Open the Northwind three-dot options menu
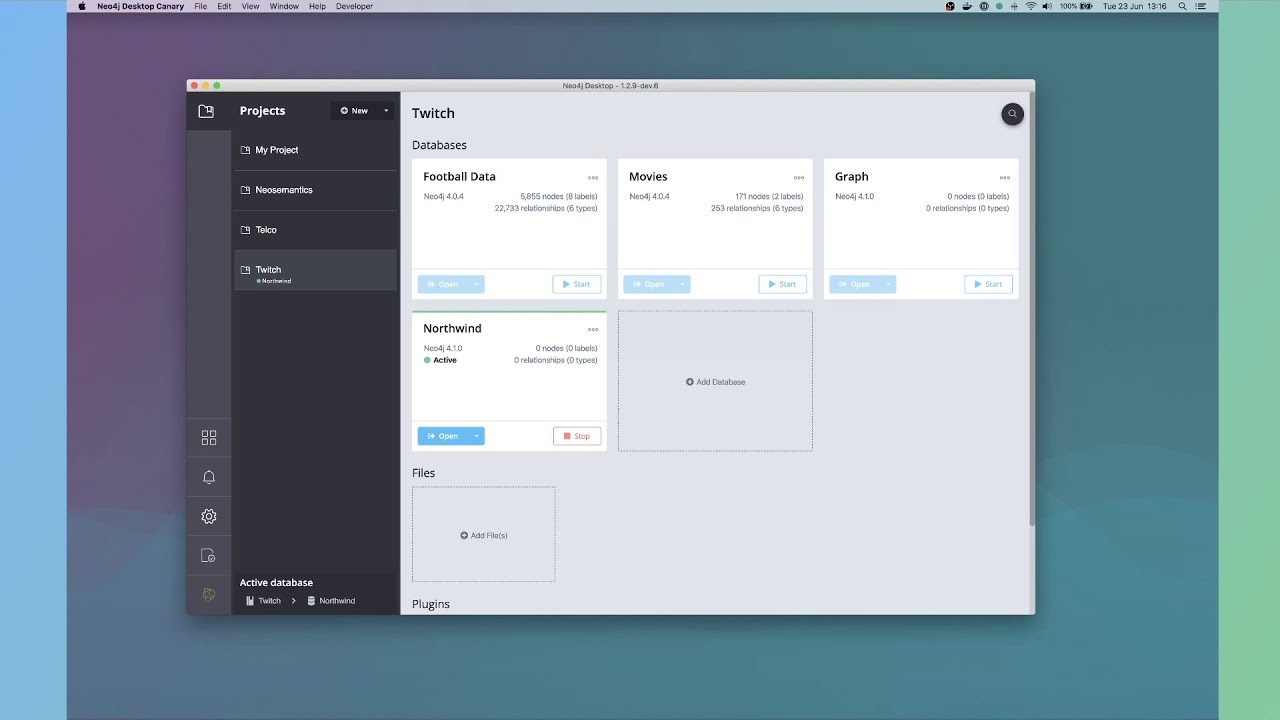1280x720 pixels. (593, 330)
